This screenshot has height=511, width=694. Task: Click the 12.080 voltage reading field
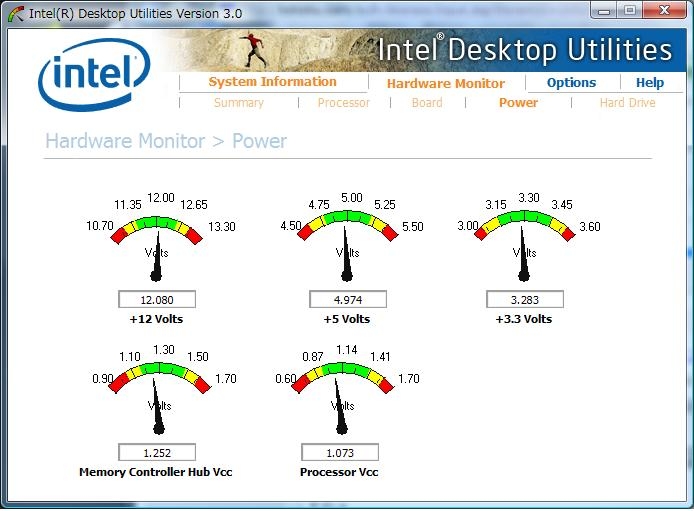(157, 300)
